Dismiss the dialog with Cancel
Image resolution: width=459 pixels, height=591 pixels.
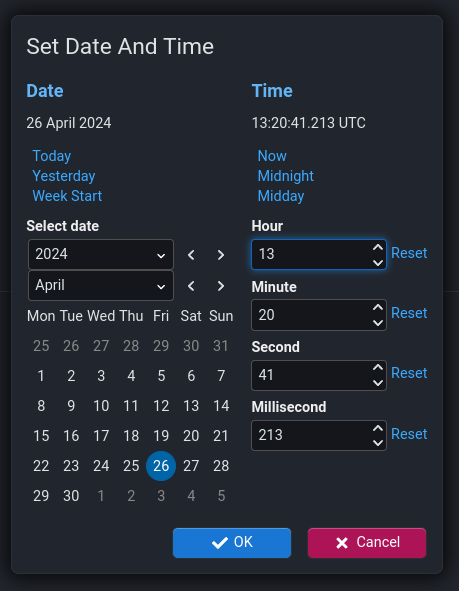point(367,543)
